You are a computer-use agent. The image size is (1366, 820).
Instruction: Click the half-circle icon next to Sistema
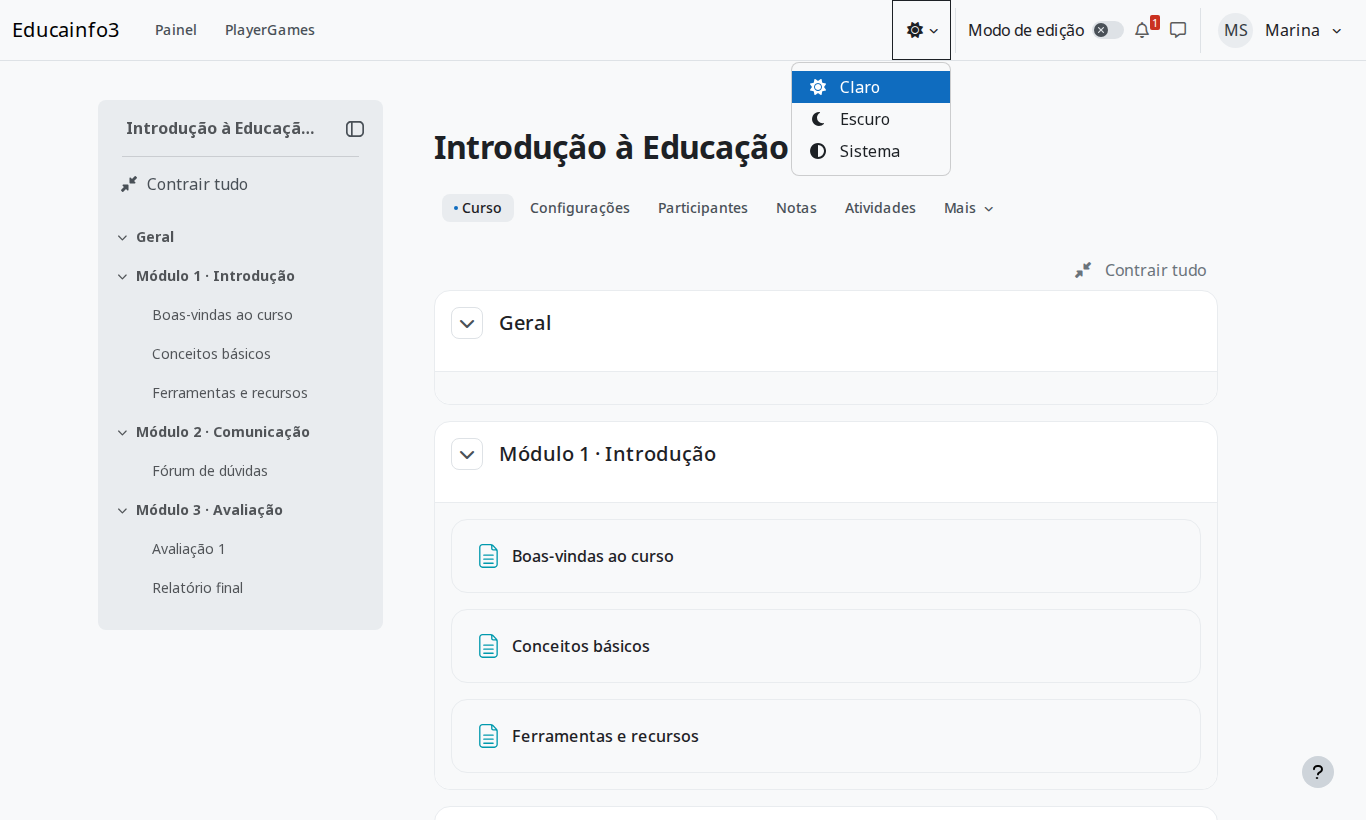point(818,151)
